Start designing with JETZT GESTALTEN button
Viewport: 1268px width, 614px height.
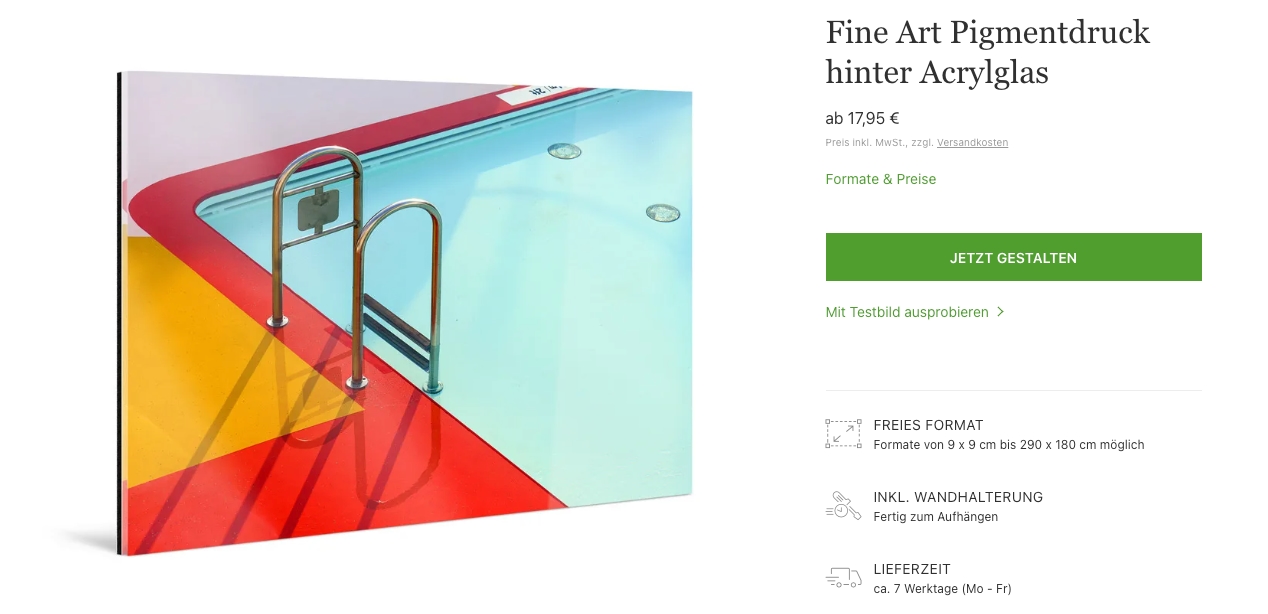coord(1013,257)
